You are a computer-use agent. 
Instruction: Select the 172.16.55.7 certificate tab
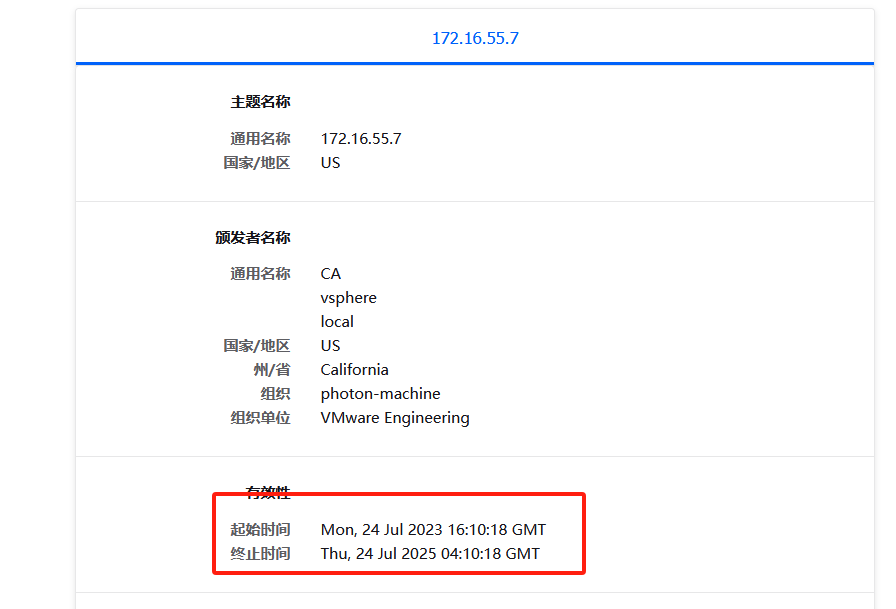(x=475, y=38)
